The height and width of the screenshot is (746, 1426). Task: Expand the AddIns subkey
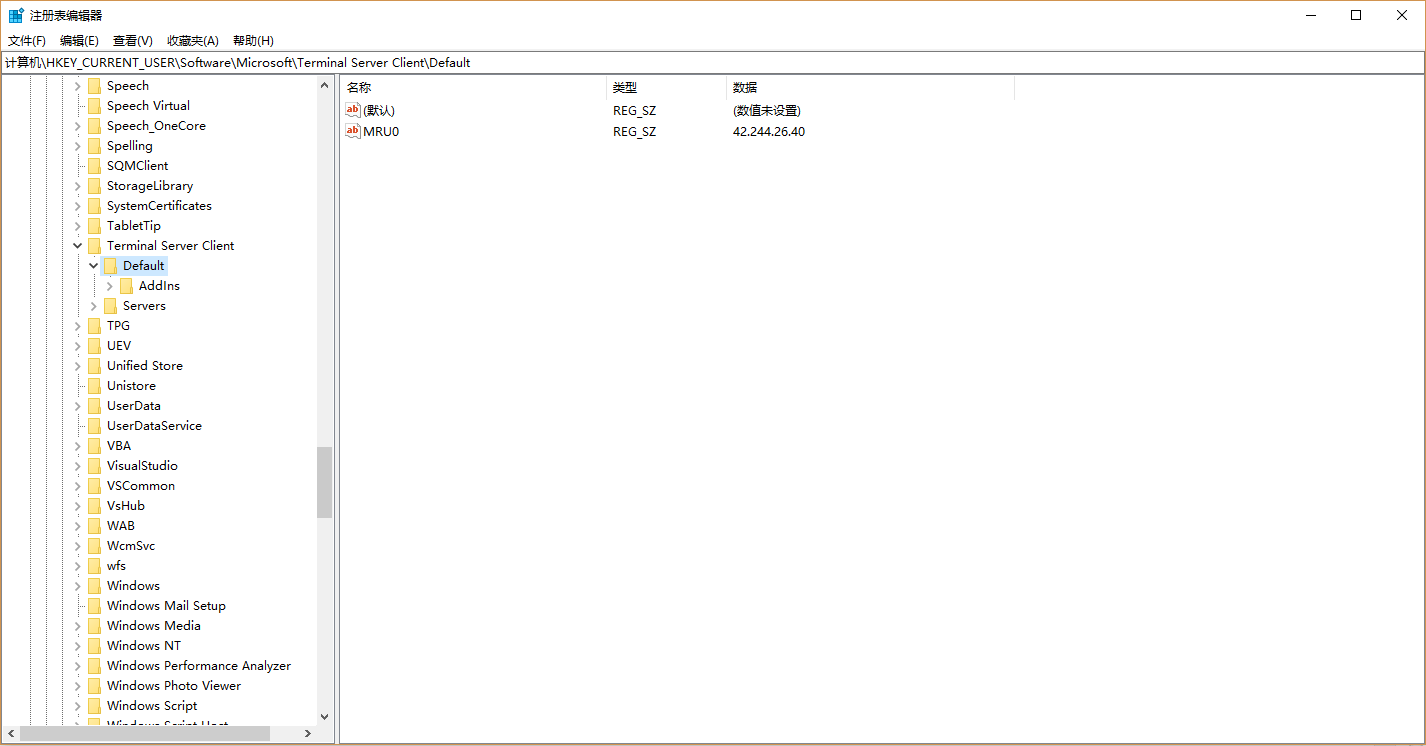coord(110,286)
